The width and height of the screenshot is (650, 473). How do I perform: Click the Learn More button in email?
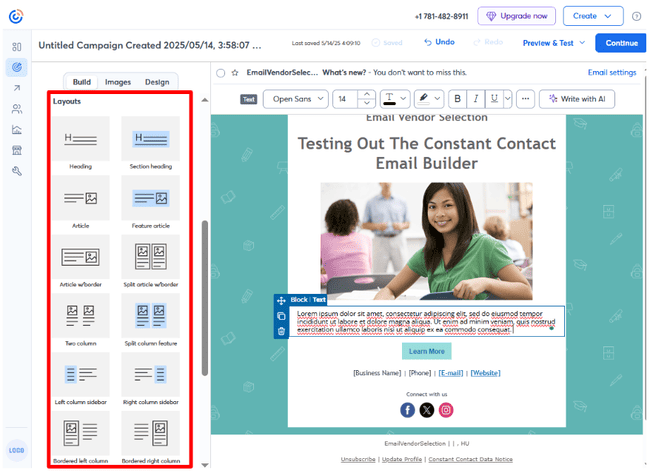pos(427,351)
